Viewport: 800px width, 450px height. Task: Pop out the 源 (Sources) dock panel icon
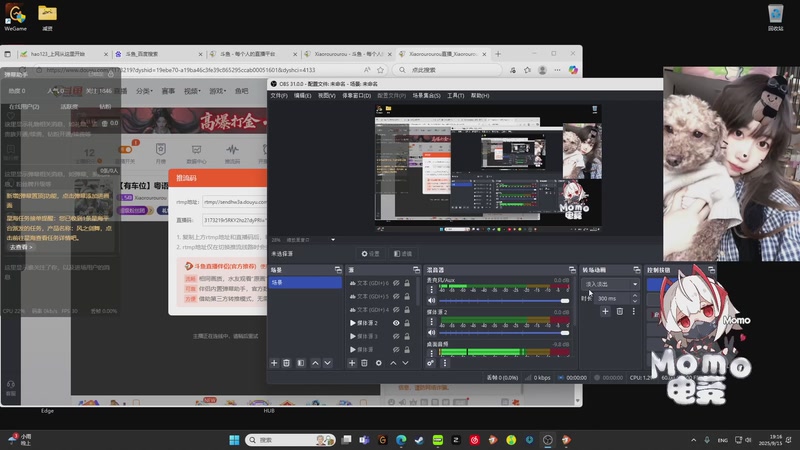pos(416,269)
